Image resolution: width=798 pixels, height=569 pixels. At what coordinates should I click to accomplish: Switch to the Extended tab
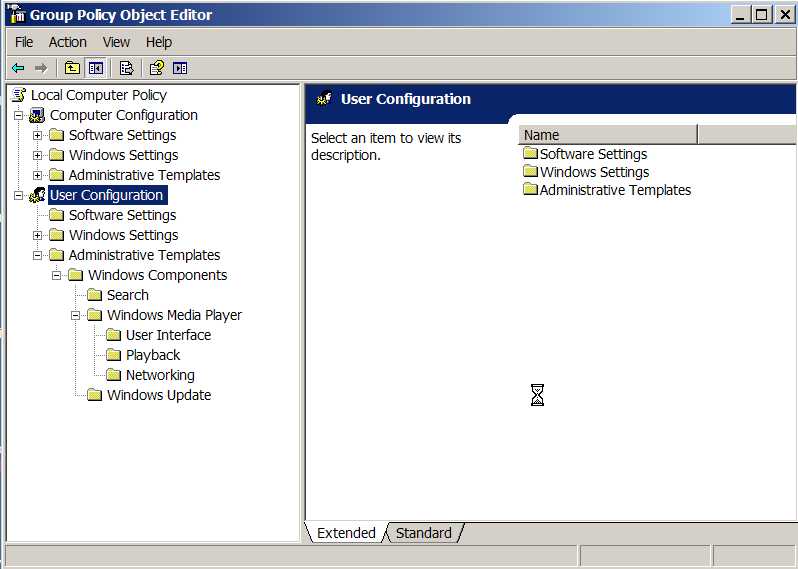[x=346, y=533]
